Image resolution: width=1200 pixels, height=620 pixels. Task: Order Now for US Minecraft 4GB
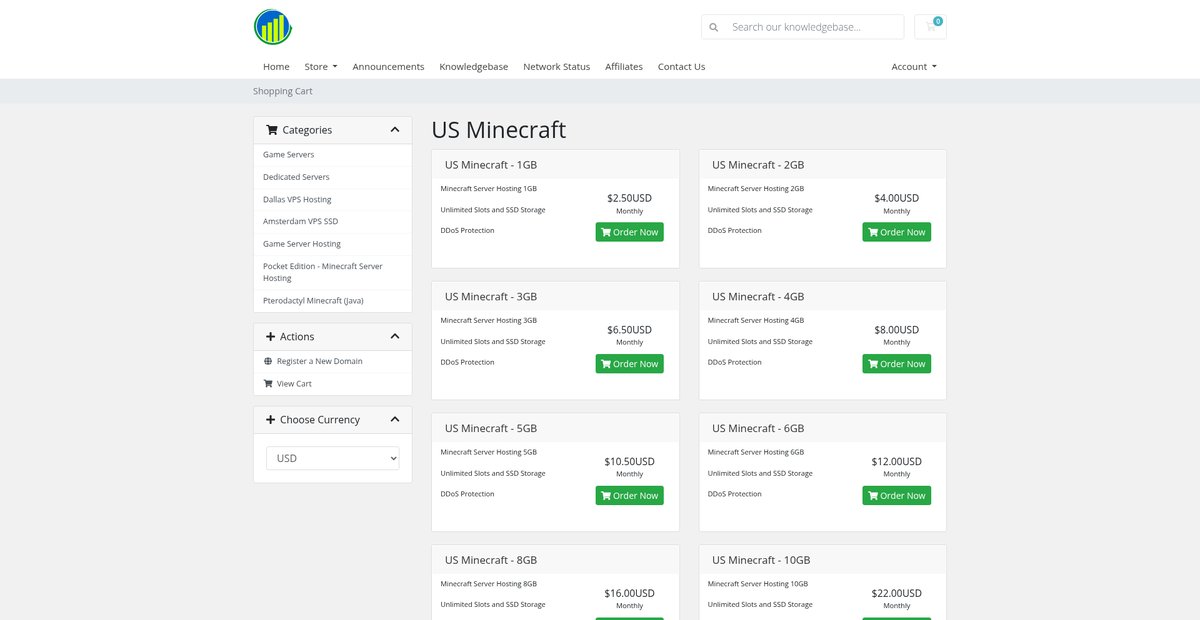897,364
